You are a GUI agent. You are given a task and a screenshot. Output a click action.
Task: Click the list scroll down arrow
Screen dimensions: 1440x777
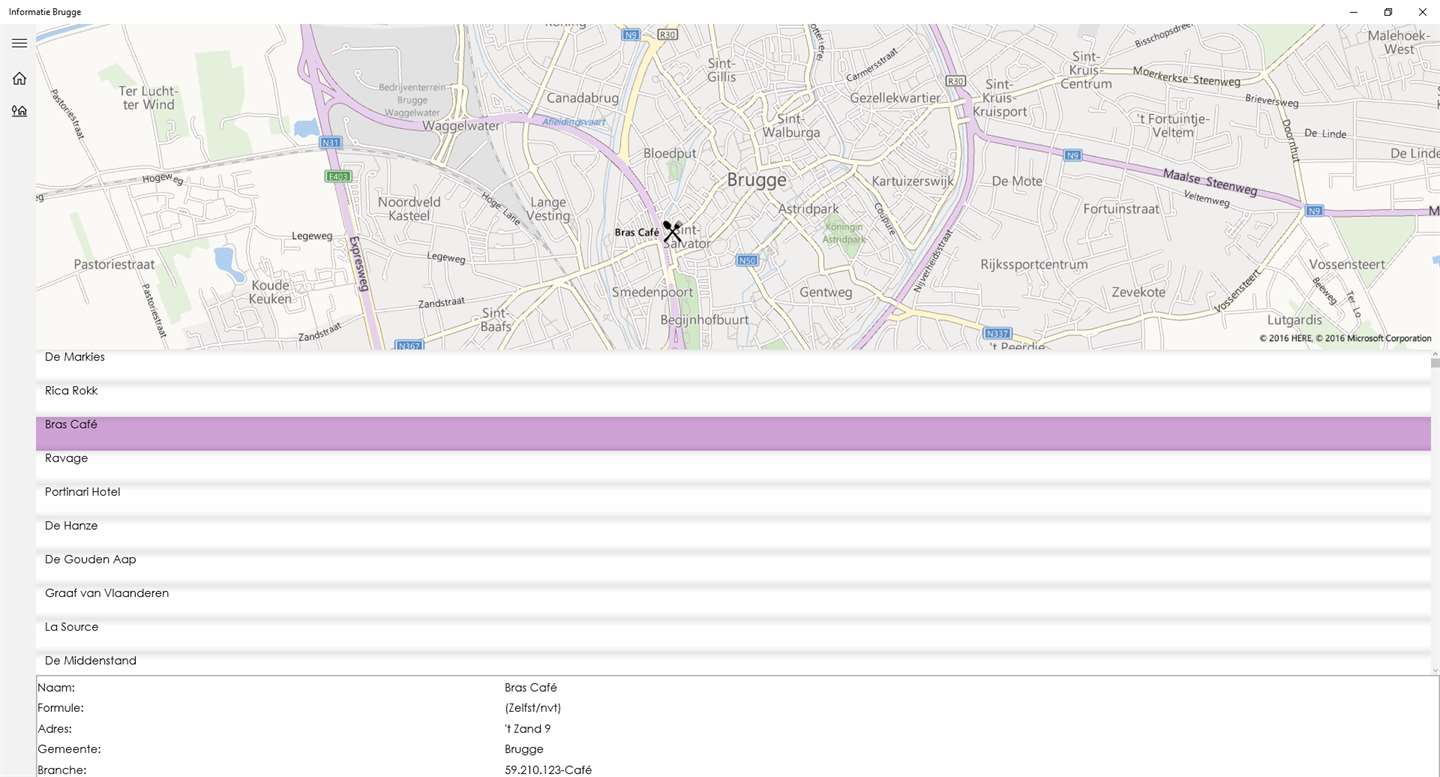pos(1435,670)
